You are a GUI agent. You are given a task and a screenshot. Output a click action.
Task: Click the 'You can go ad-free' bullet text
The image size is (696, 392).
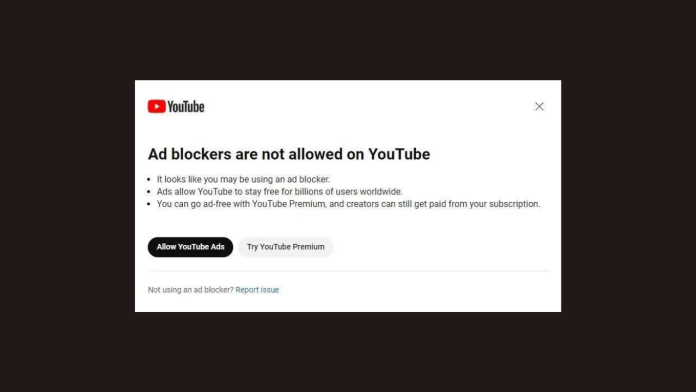[x=348, y=204]
